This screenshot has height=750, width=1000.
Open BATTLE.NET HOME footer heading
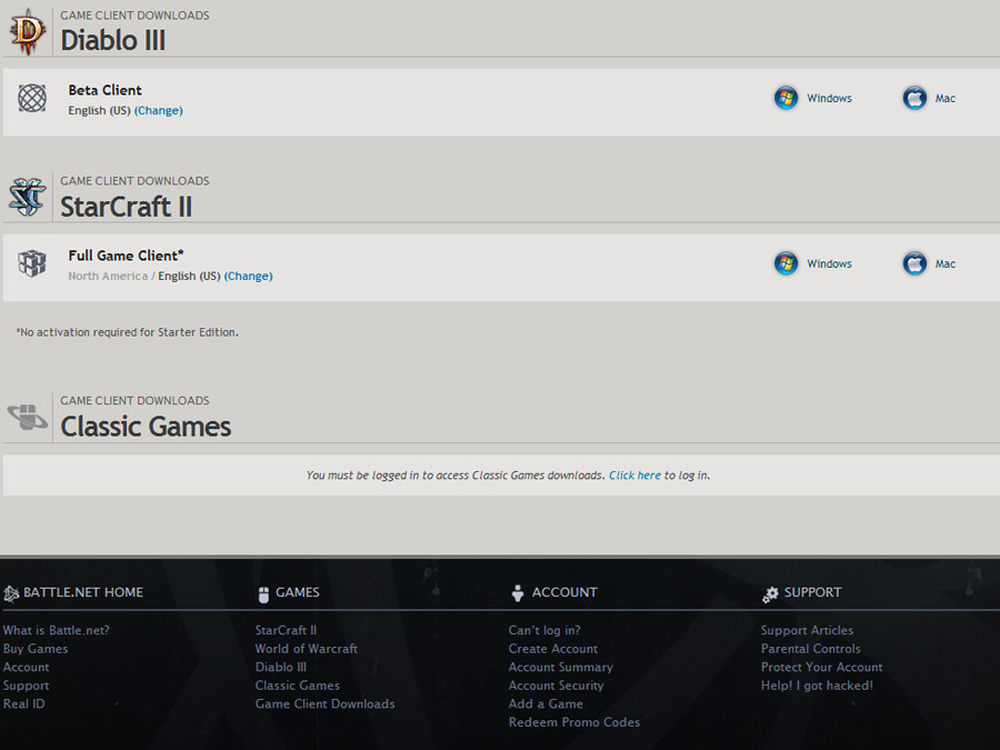pyautogui.click(x=83, y=592)
